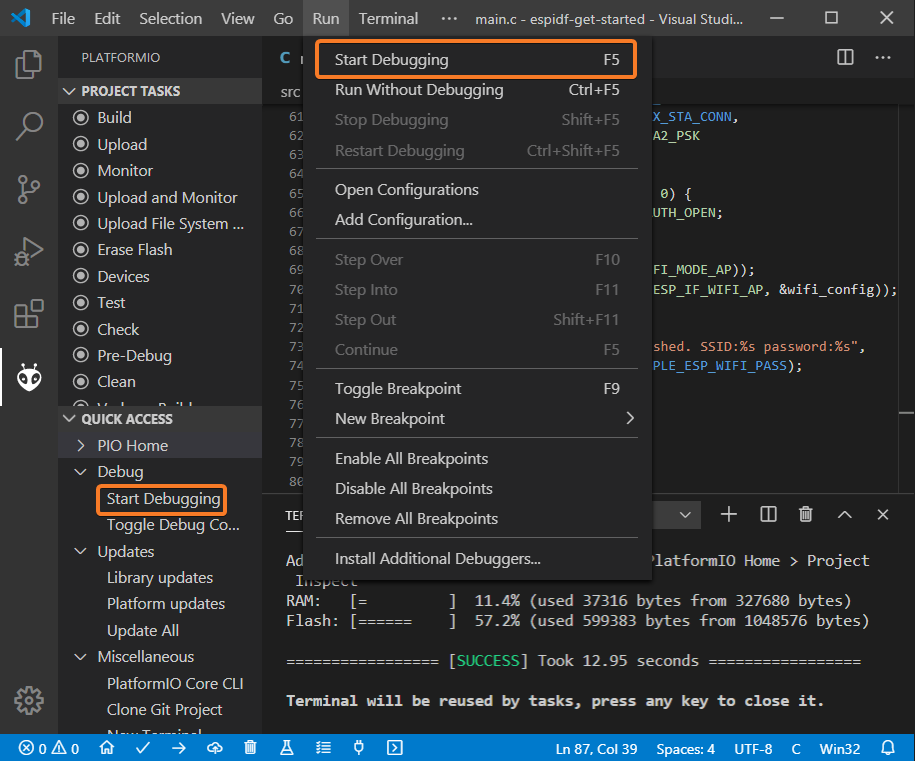Select Remove All Breakpoints
Viewport: 915px width, 761px height.
pyautogui.click(x=476, y=519)
